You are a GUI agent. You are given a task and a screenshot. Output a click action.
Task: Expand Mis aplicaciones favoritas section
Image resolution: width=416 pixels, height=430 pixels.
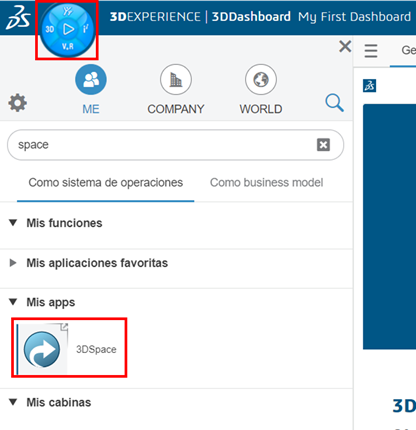(x=13, y=263)
